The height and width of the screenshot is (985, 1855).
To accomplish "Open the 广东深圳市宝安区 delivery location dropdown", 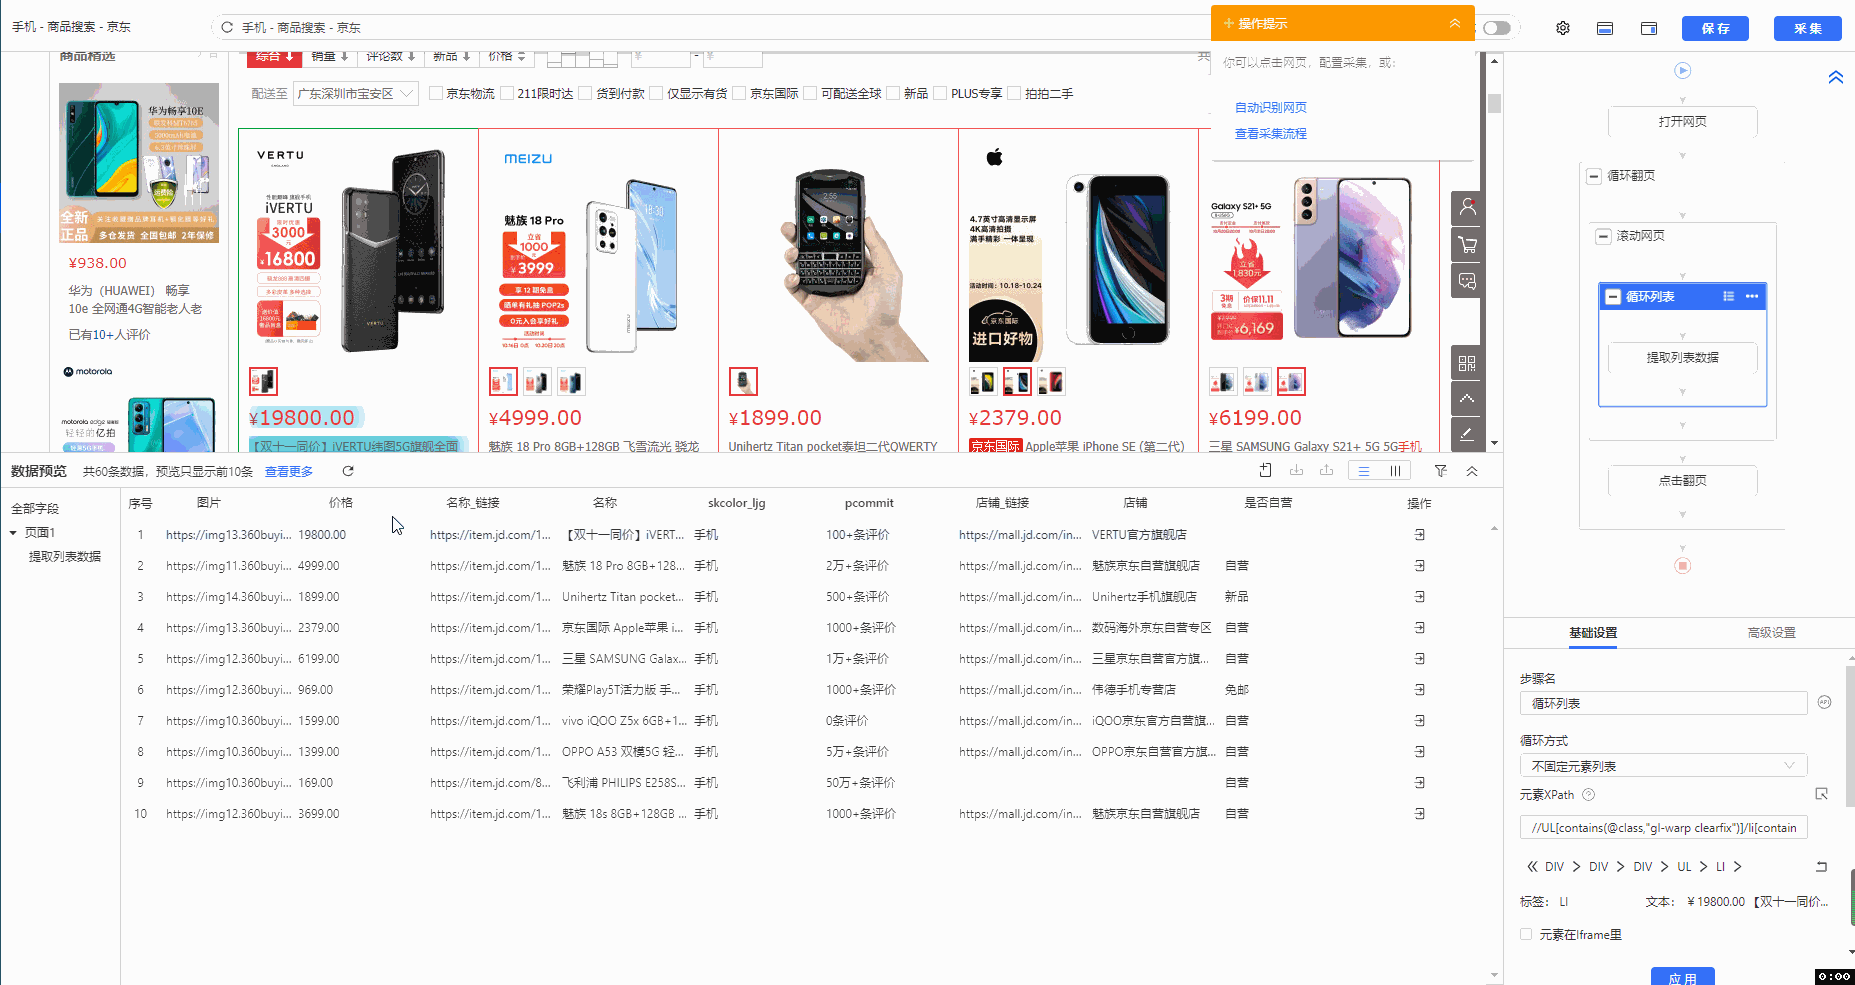I will point(356,94).
